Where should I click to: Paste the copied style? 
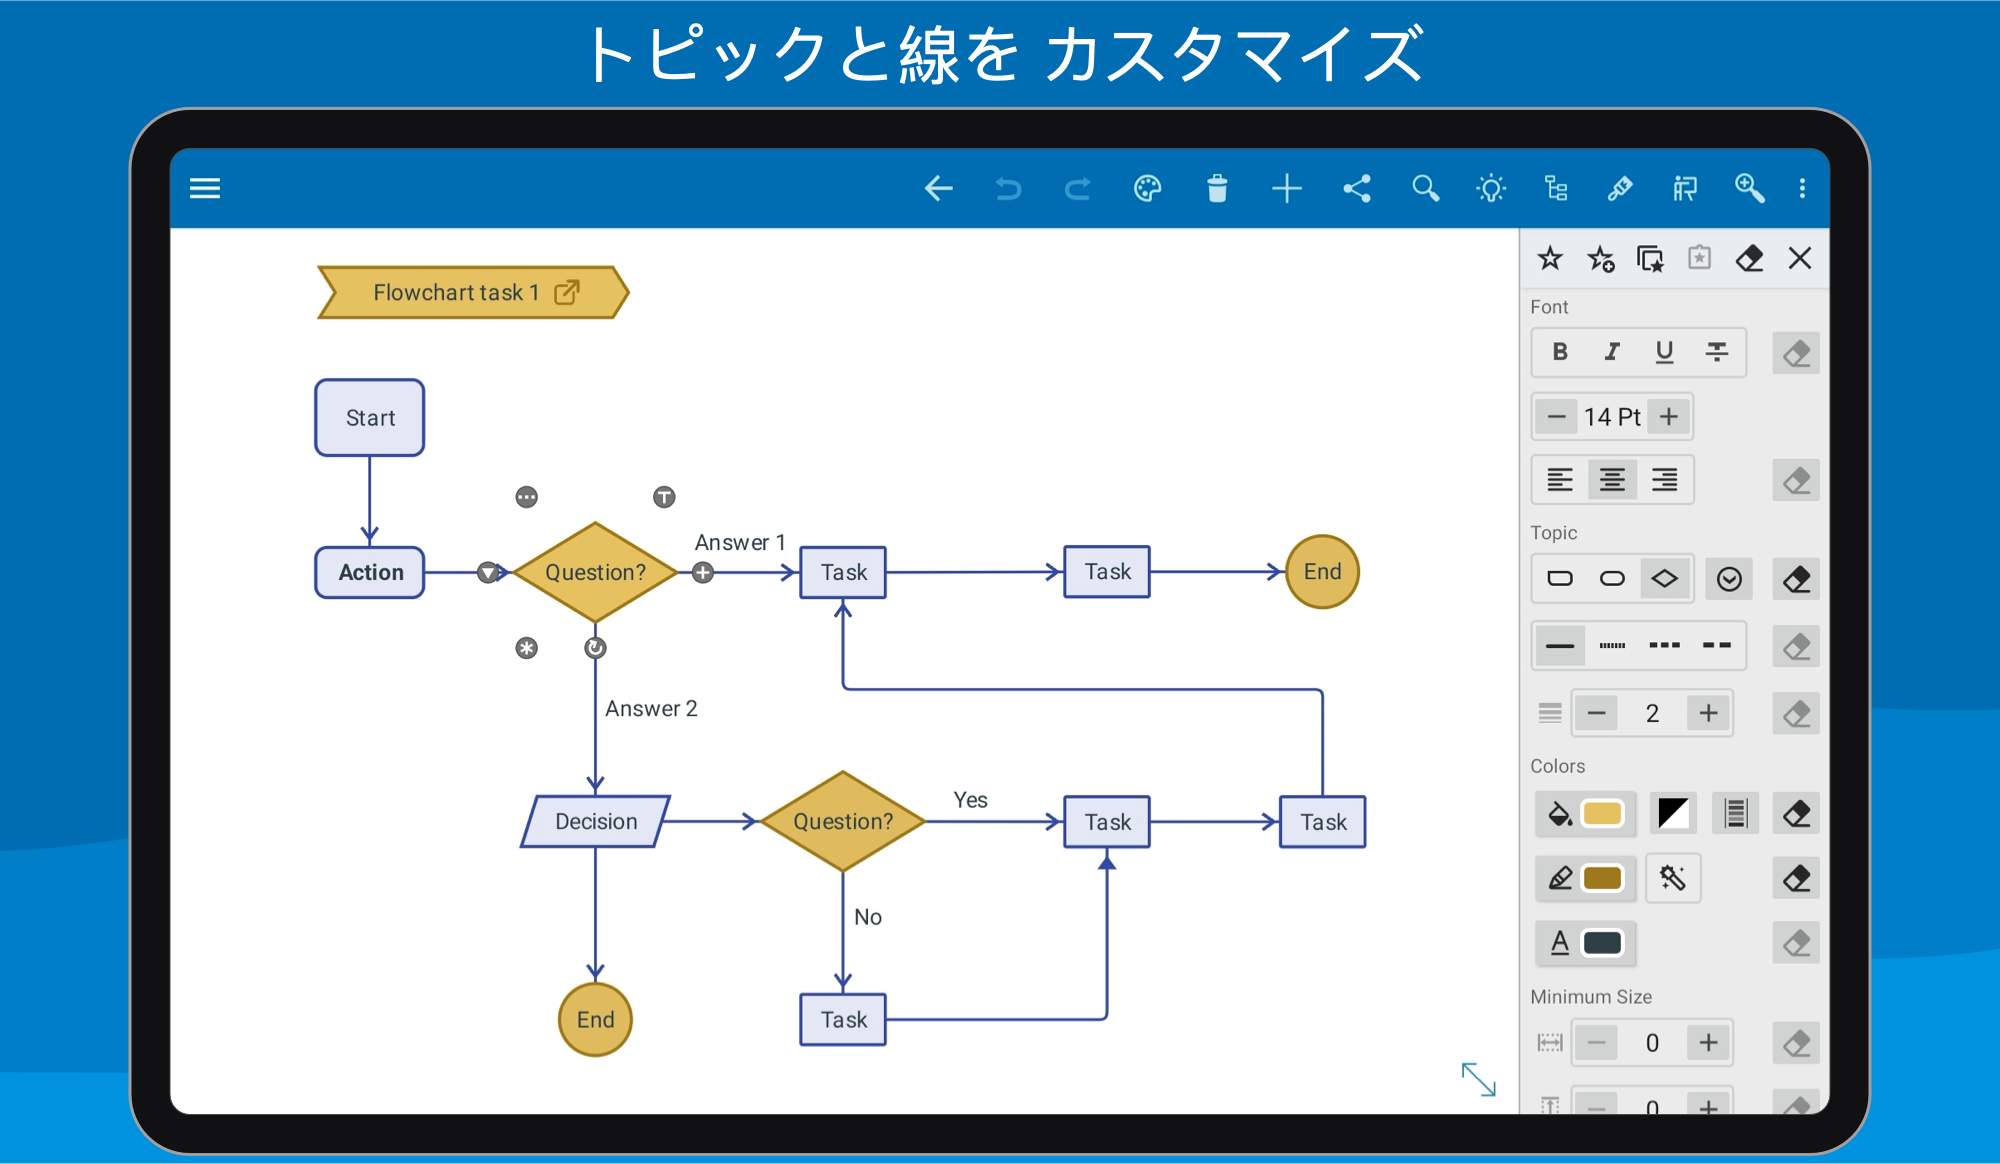click(1700, 259)
